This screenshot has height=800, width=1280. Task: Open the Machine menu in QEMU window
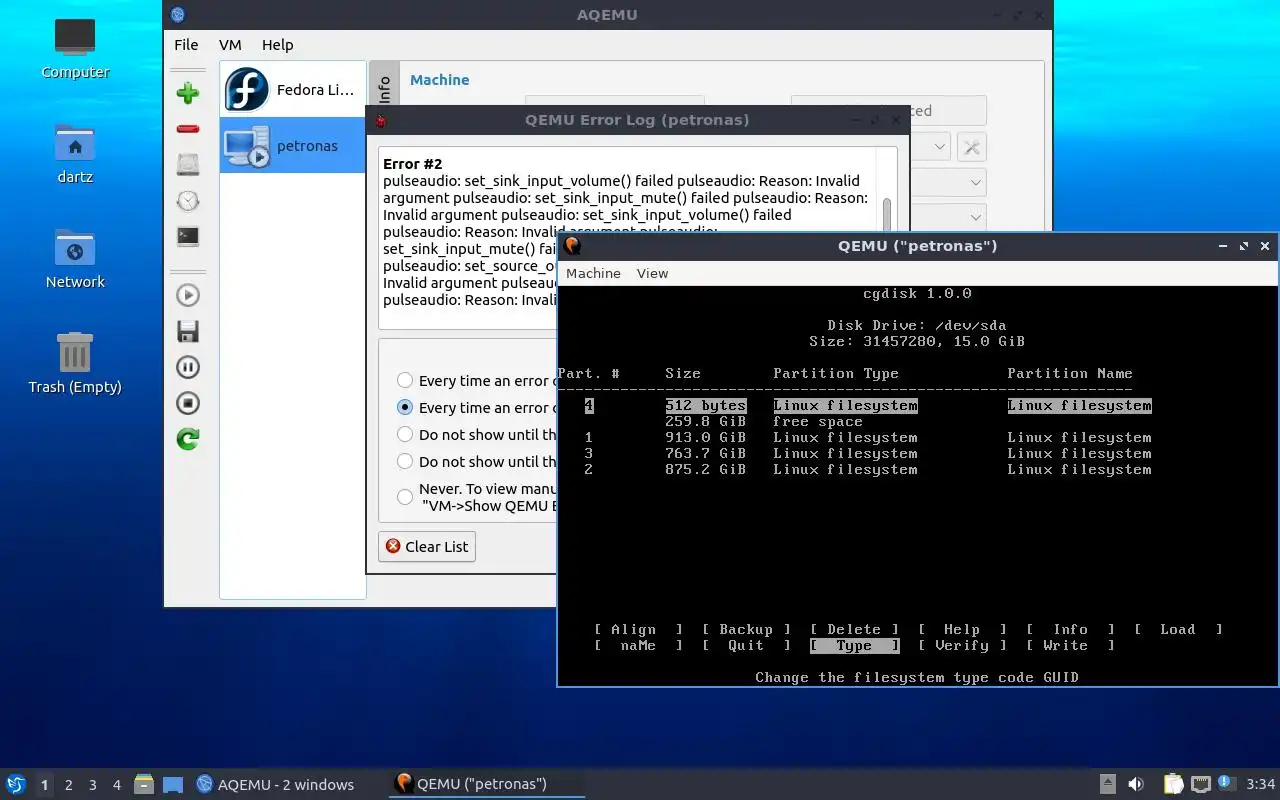pyautogui.click(x=593, y=273)
